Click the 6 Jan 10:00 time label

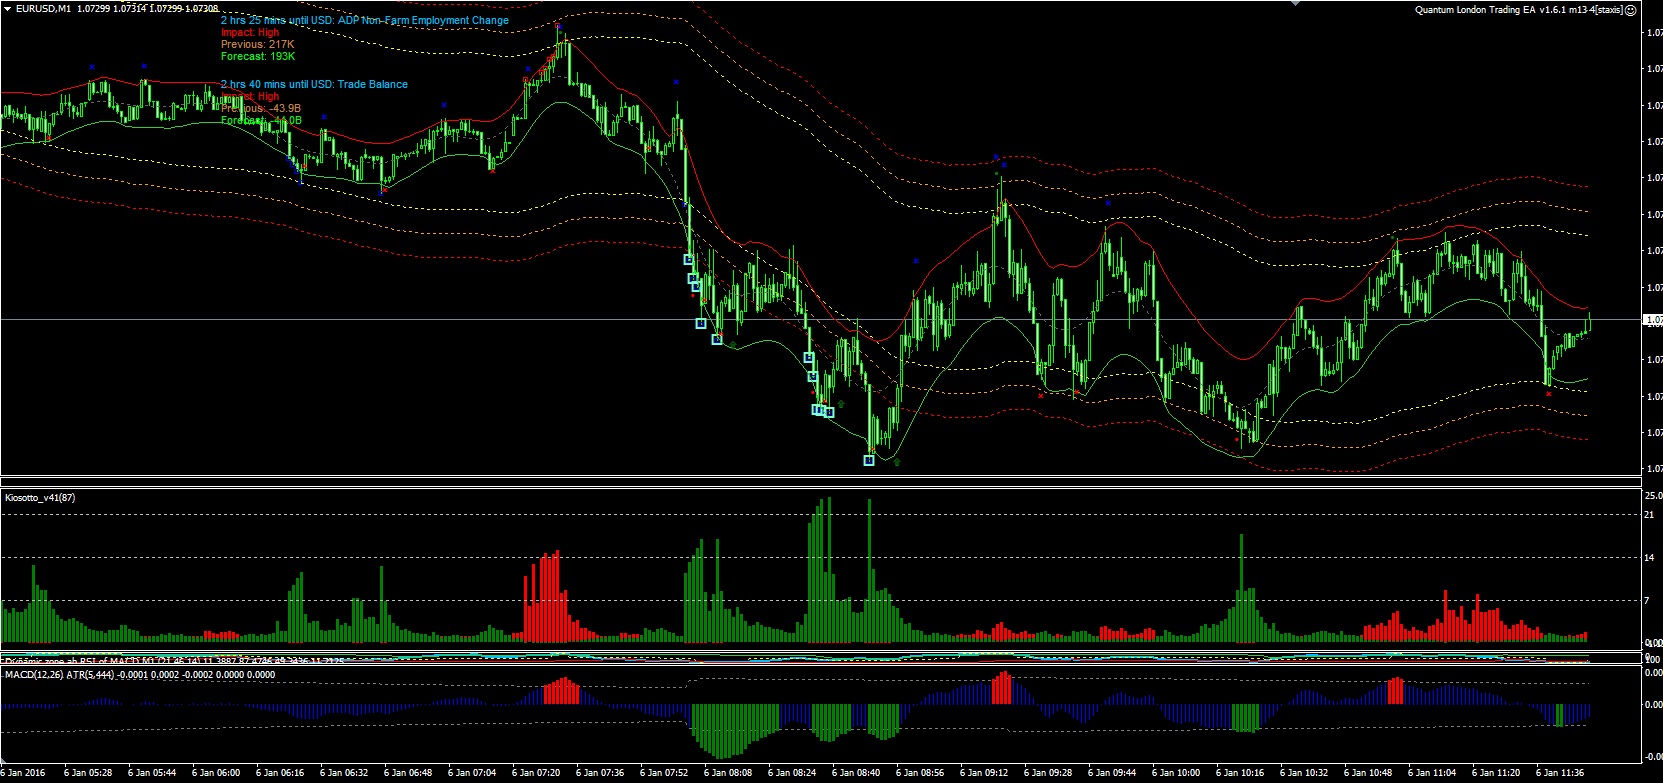point(1176,772)
